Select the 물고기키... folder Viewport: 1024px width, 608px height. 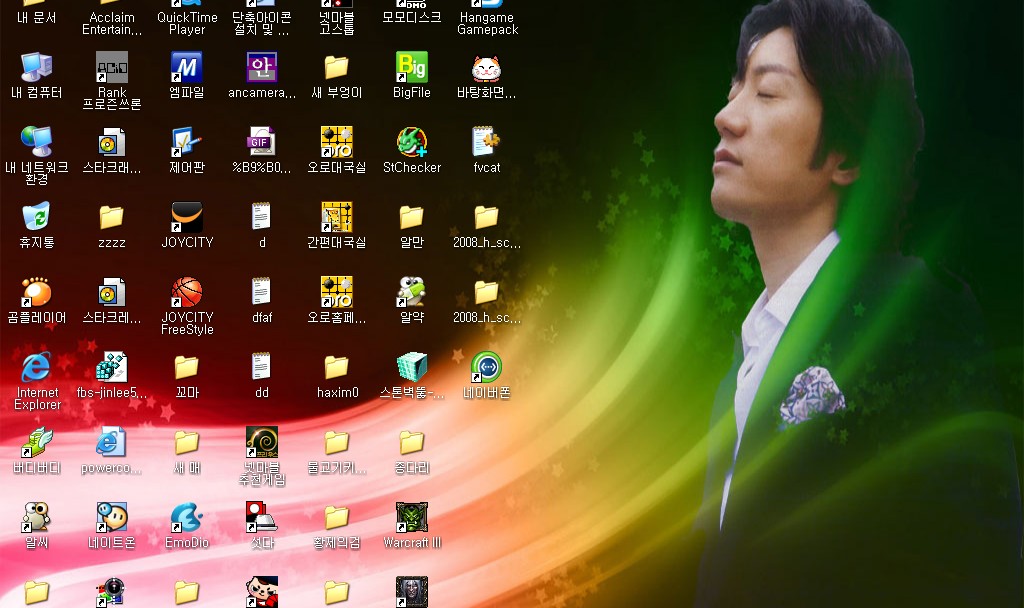click(x=337, y=443)
